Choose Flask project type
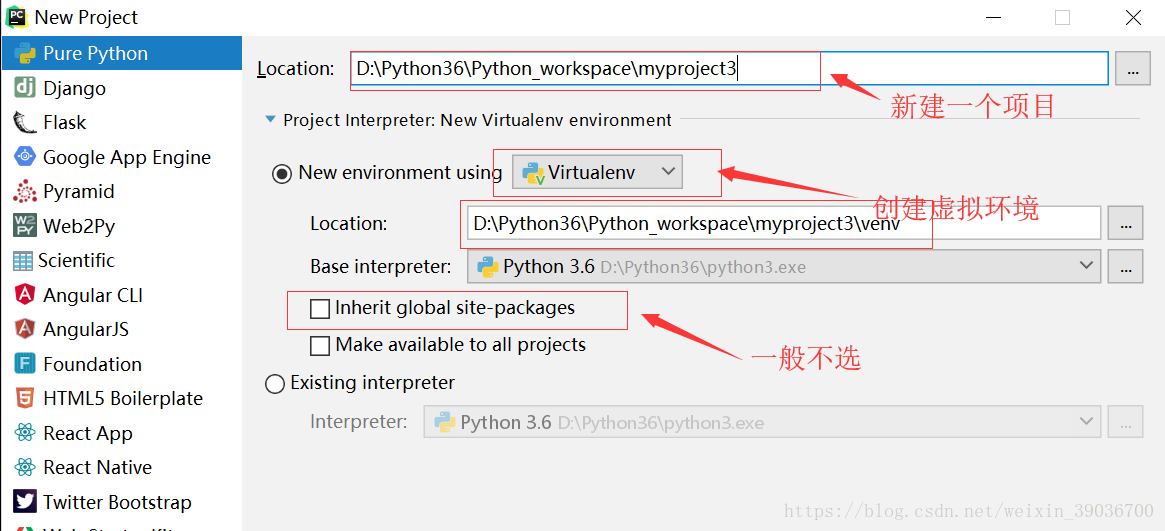 click(x=121, y=123)
